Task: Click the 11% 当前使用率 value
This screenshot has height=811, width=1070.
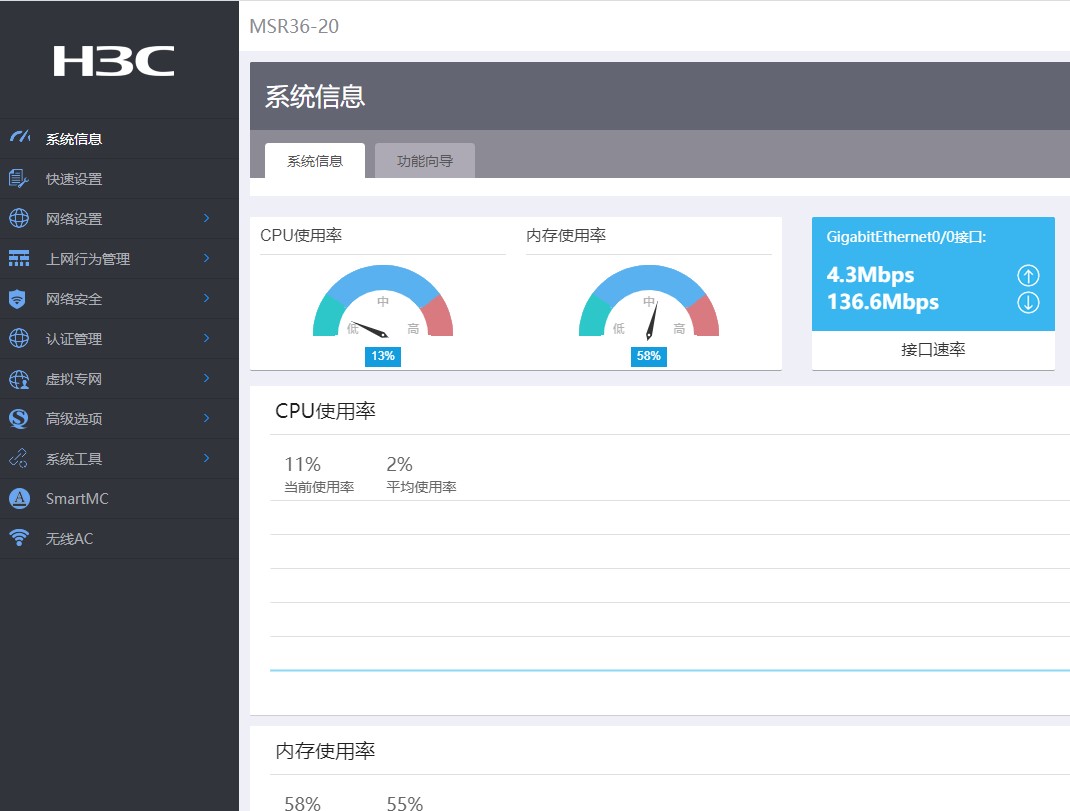Action: [302, 464]
